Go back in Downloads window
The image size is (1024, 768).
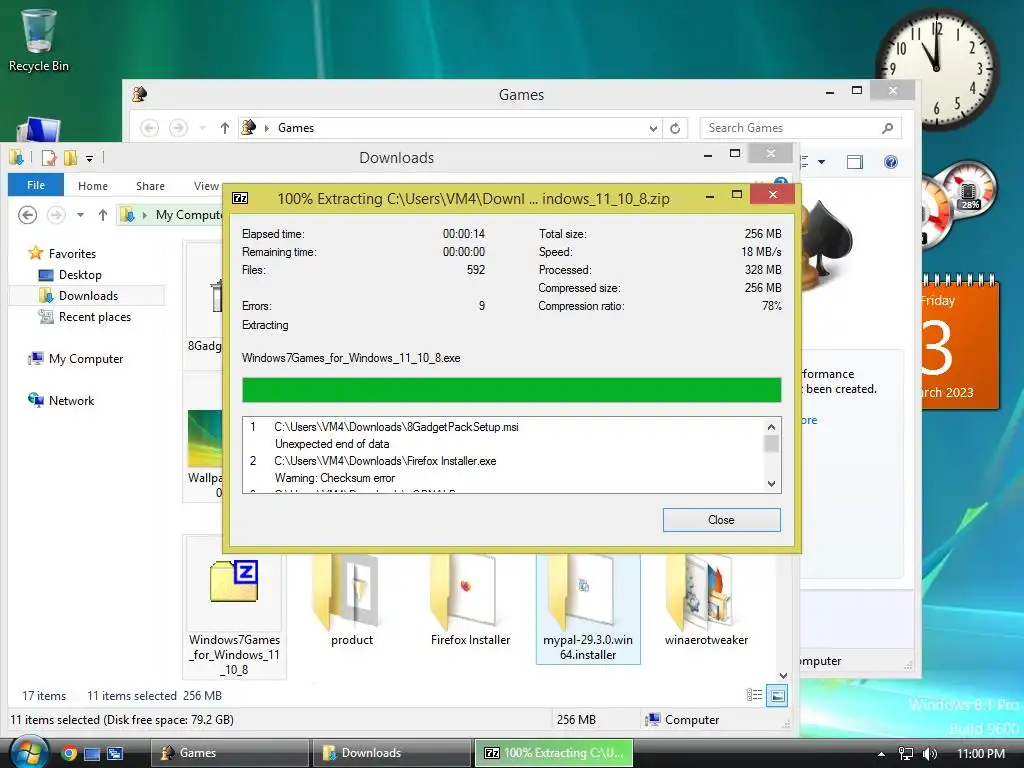click(x=27, y=215)
